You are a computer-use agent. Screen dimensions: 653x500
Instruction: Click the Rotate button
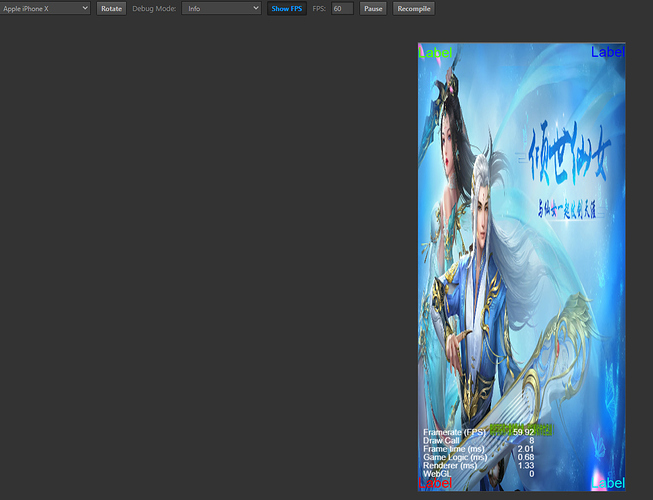[x=111, y=8]
